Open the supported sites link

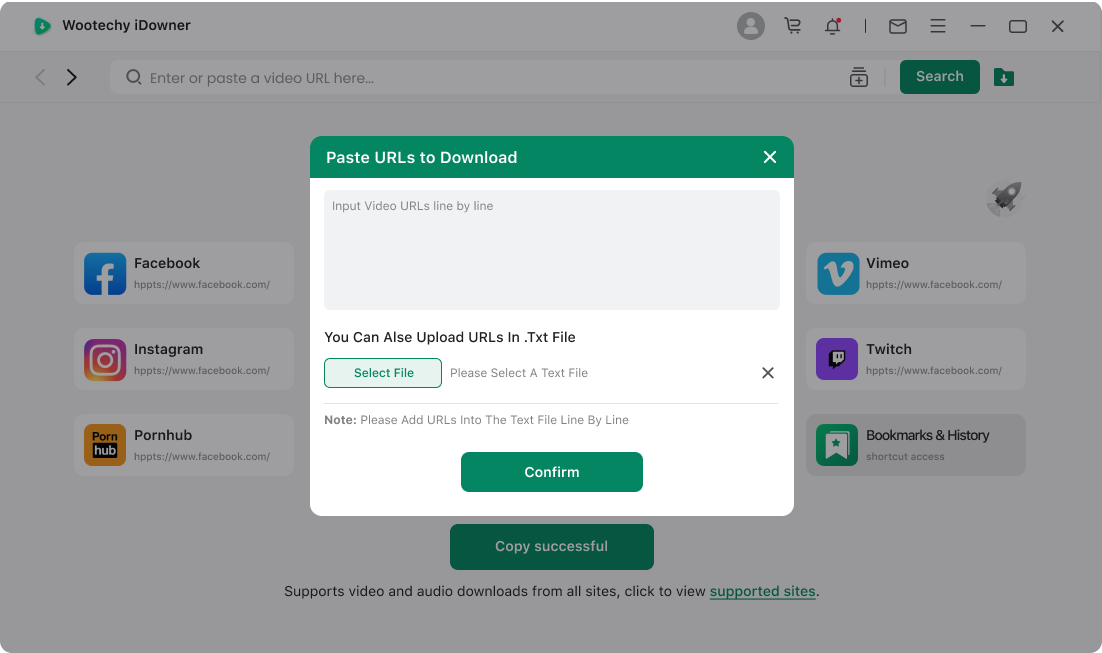pos(762,591)
